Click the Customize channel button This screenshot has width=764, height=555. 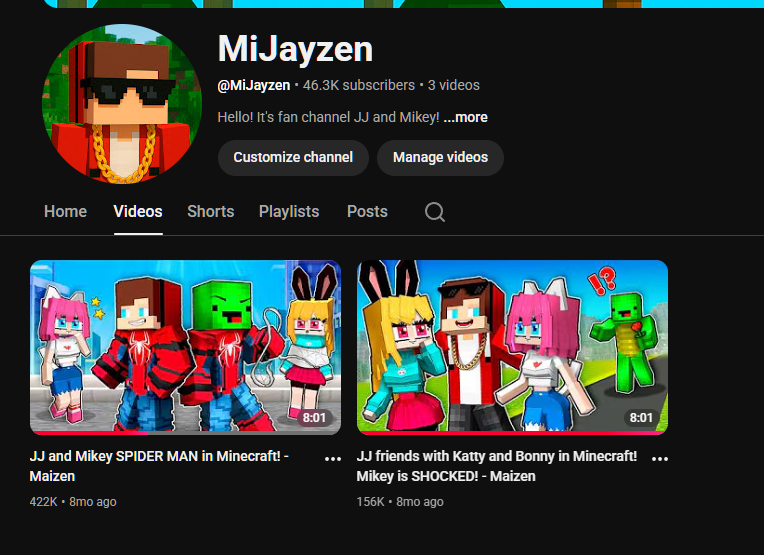pyautogui.click(x=293, y=157)
